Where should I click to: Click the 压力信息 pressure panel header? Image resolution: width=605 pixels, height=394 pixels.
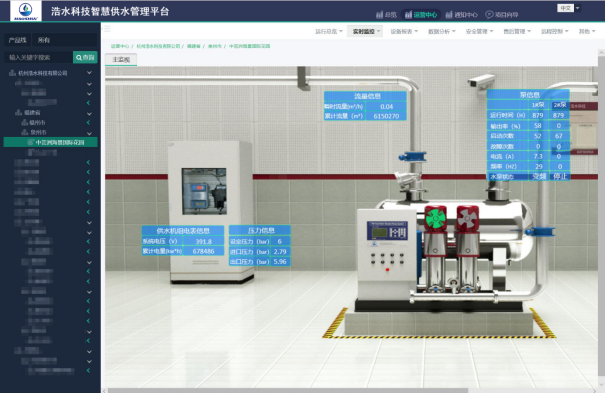pos(260,230)
